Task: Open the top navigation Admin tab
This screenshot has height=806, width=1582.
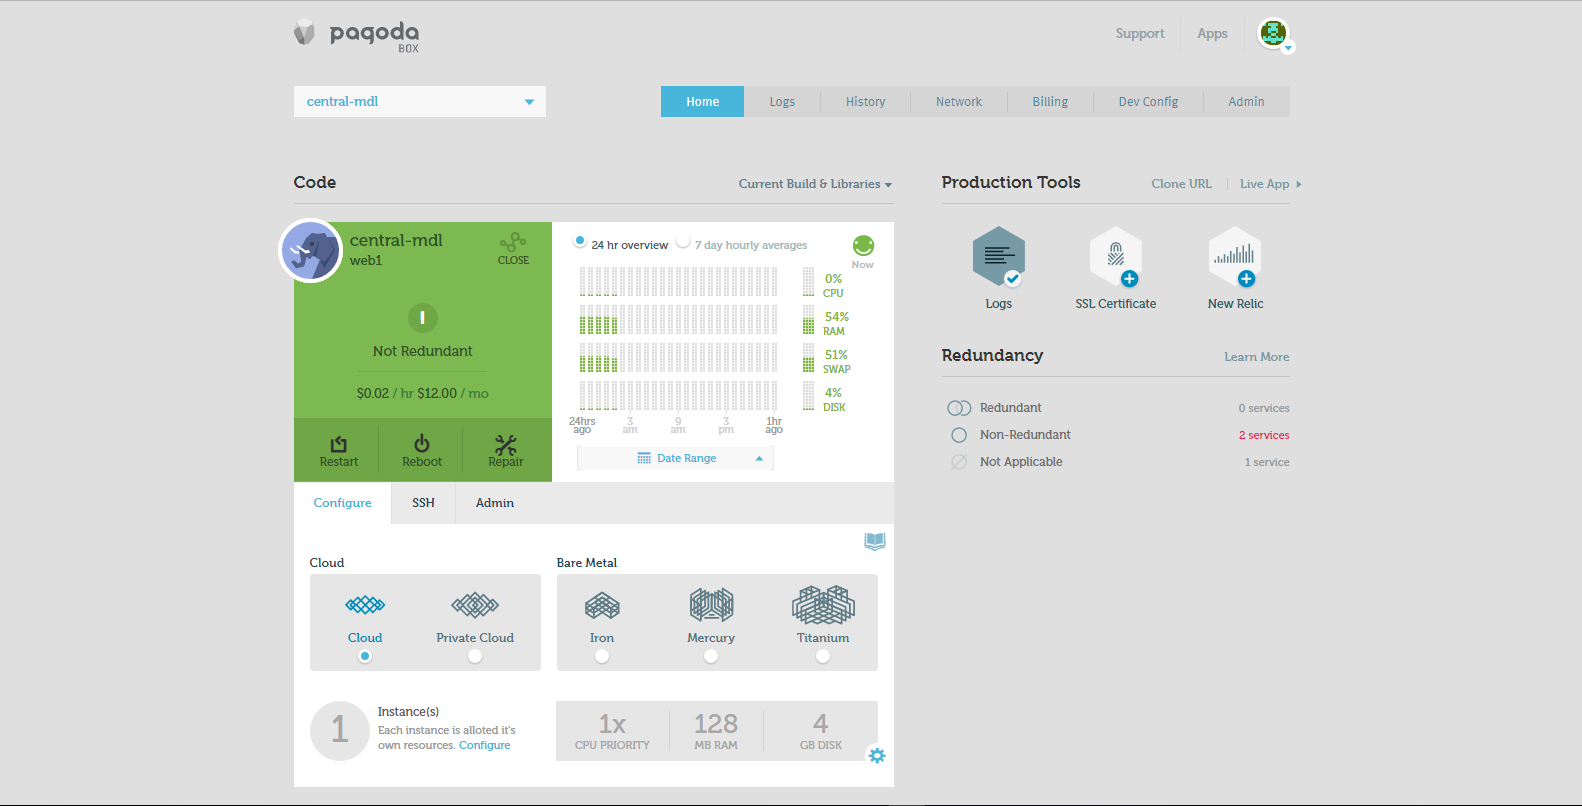Action: click(1246, 101)
